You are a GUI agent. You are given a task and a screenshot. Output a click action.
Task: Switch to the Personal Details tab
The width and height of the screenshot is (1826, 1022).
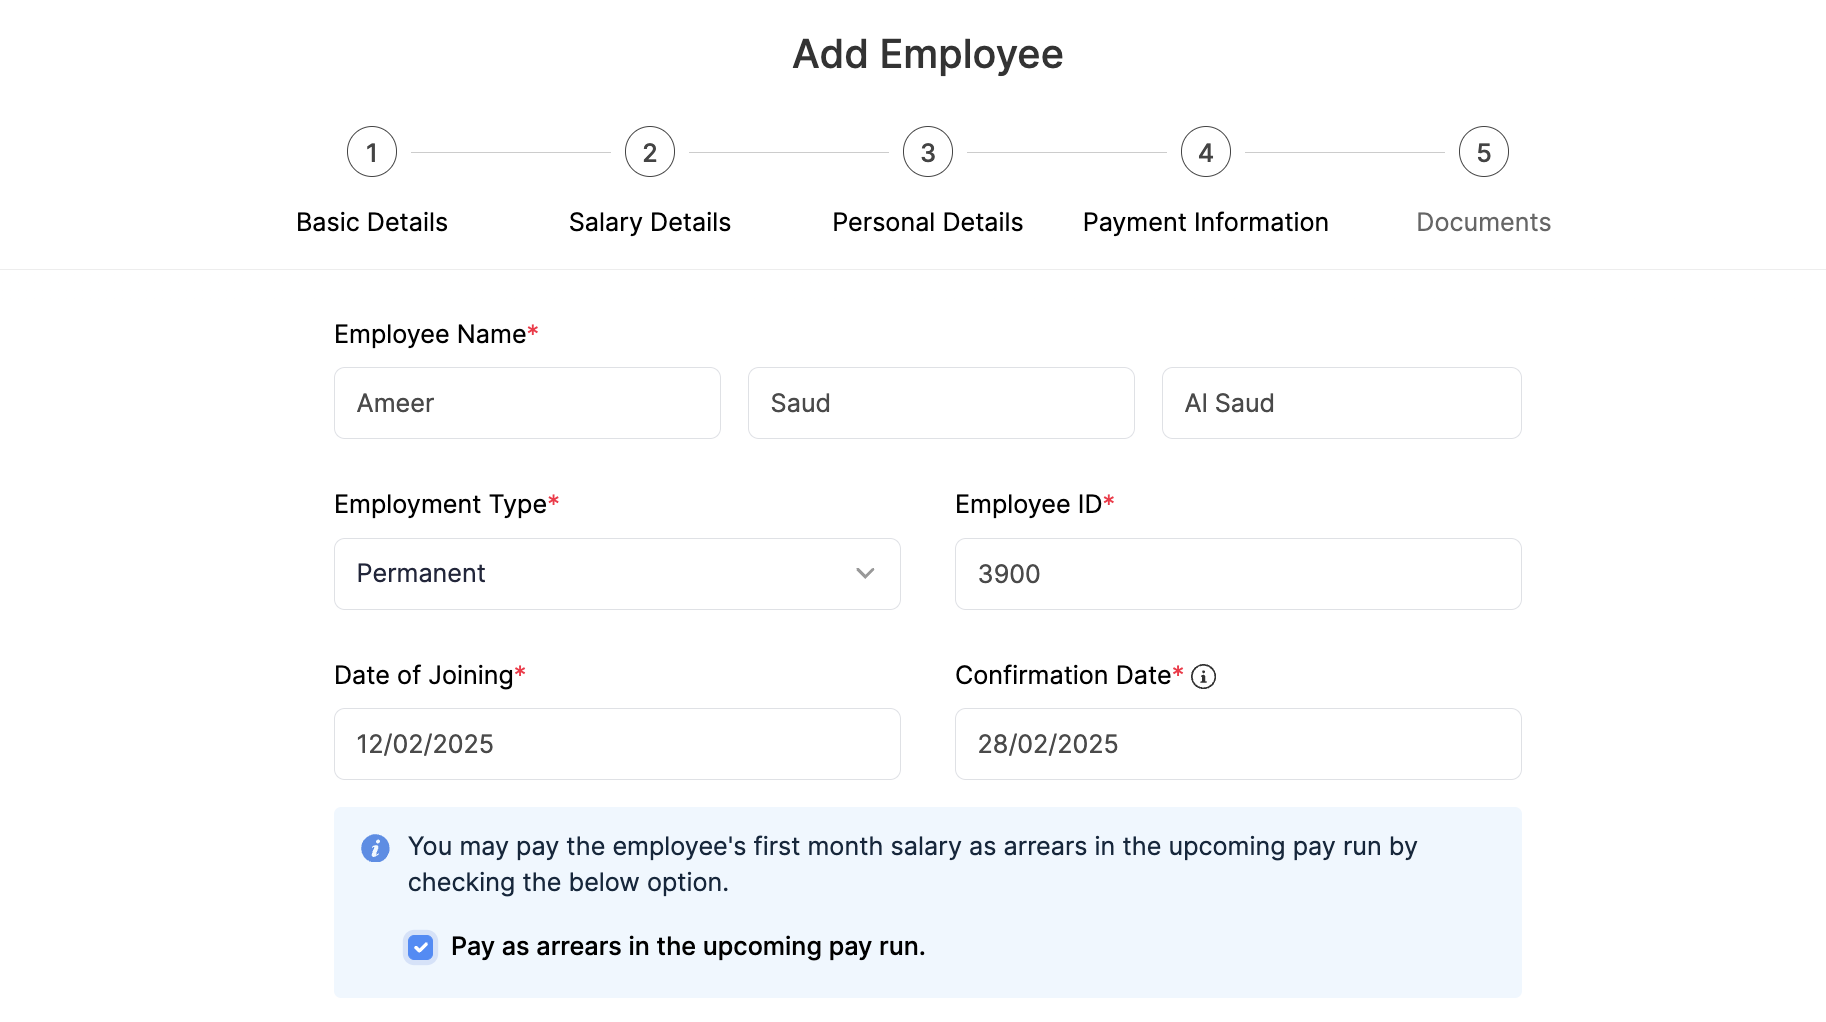coord(927,222)
